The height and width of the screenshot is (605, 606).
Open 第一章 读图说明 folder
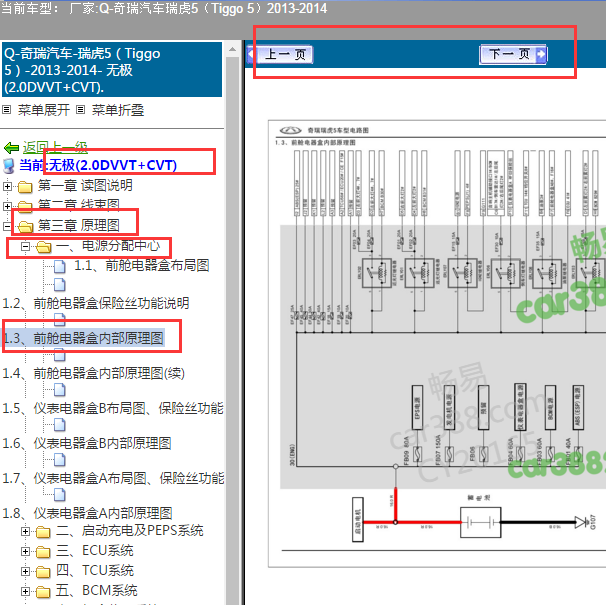(85, 186)
